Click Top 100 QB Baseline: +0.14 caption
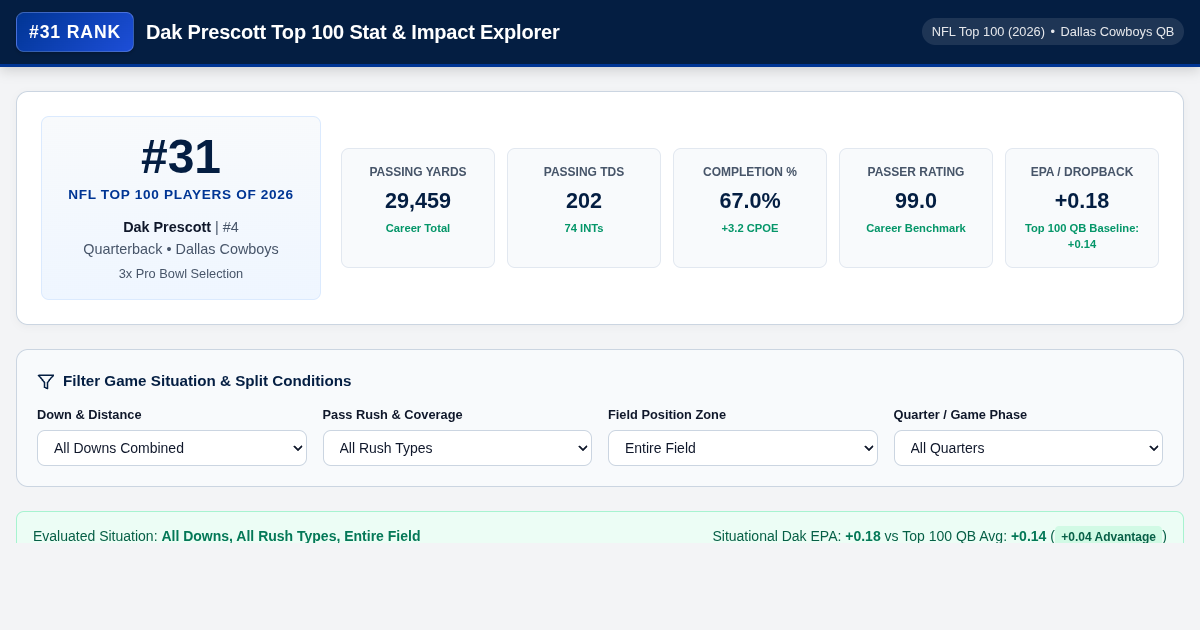The image size is (1200, 630). pyautogui.click(x=1082, y=236)
